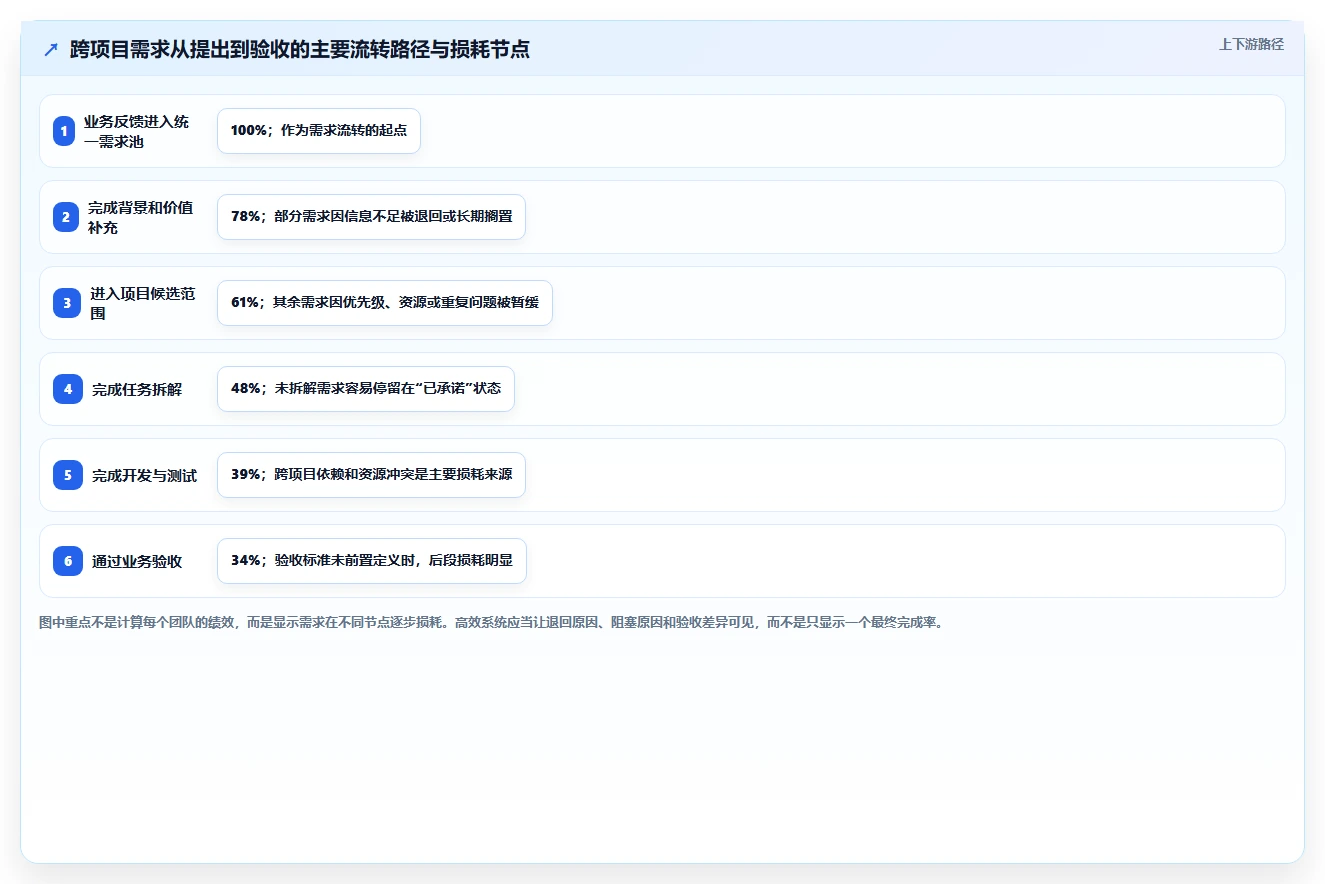Select the 进入项目候选范围 step label

143,303
